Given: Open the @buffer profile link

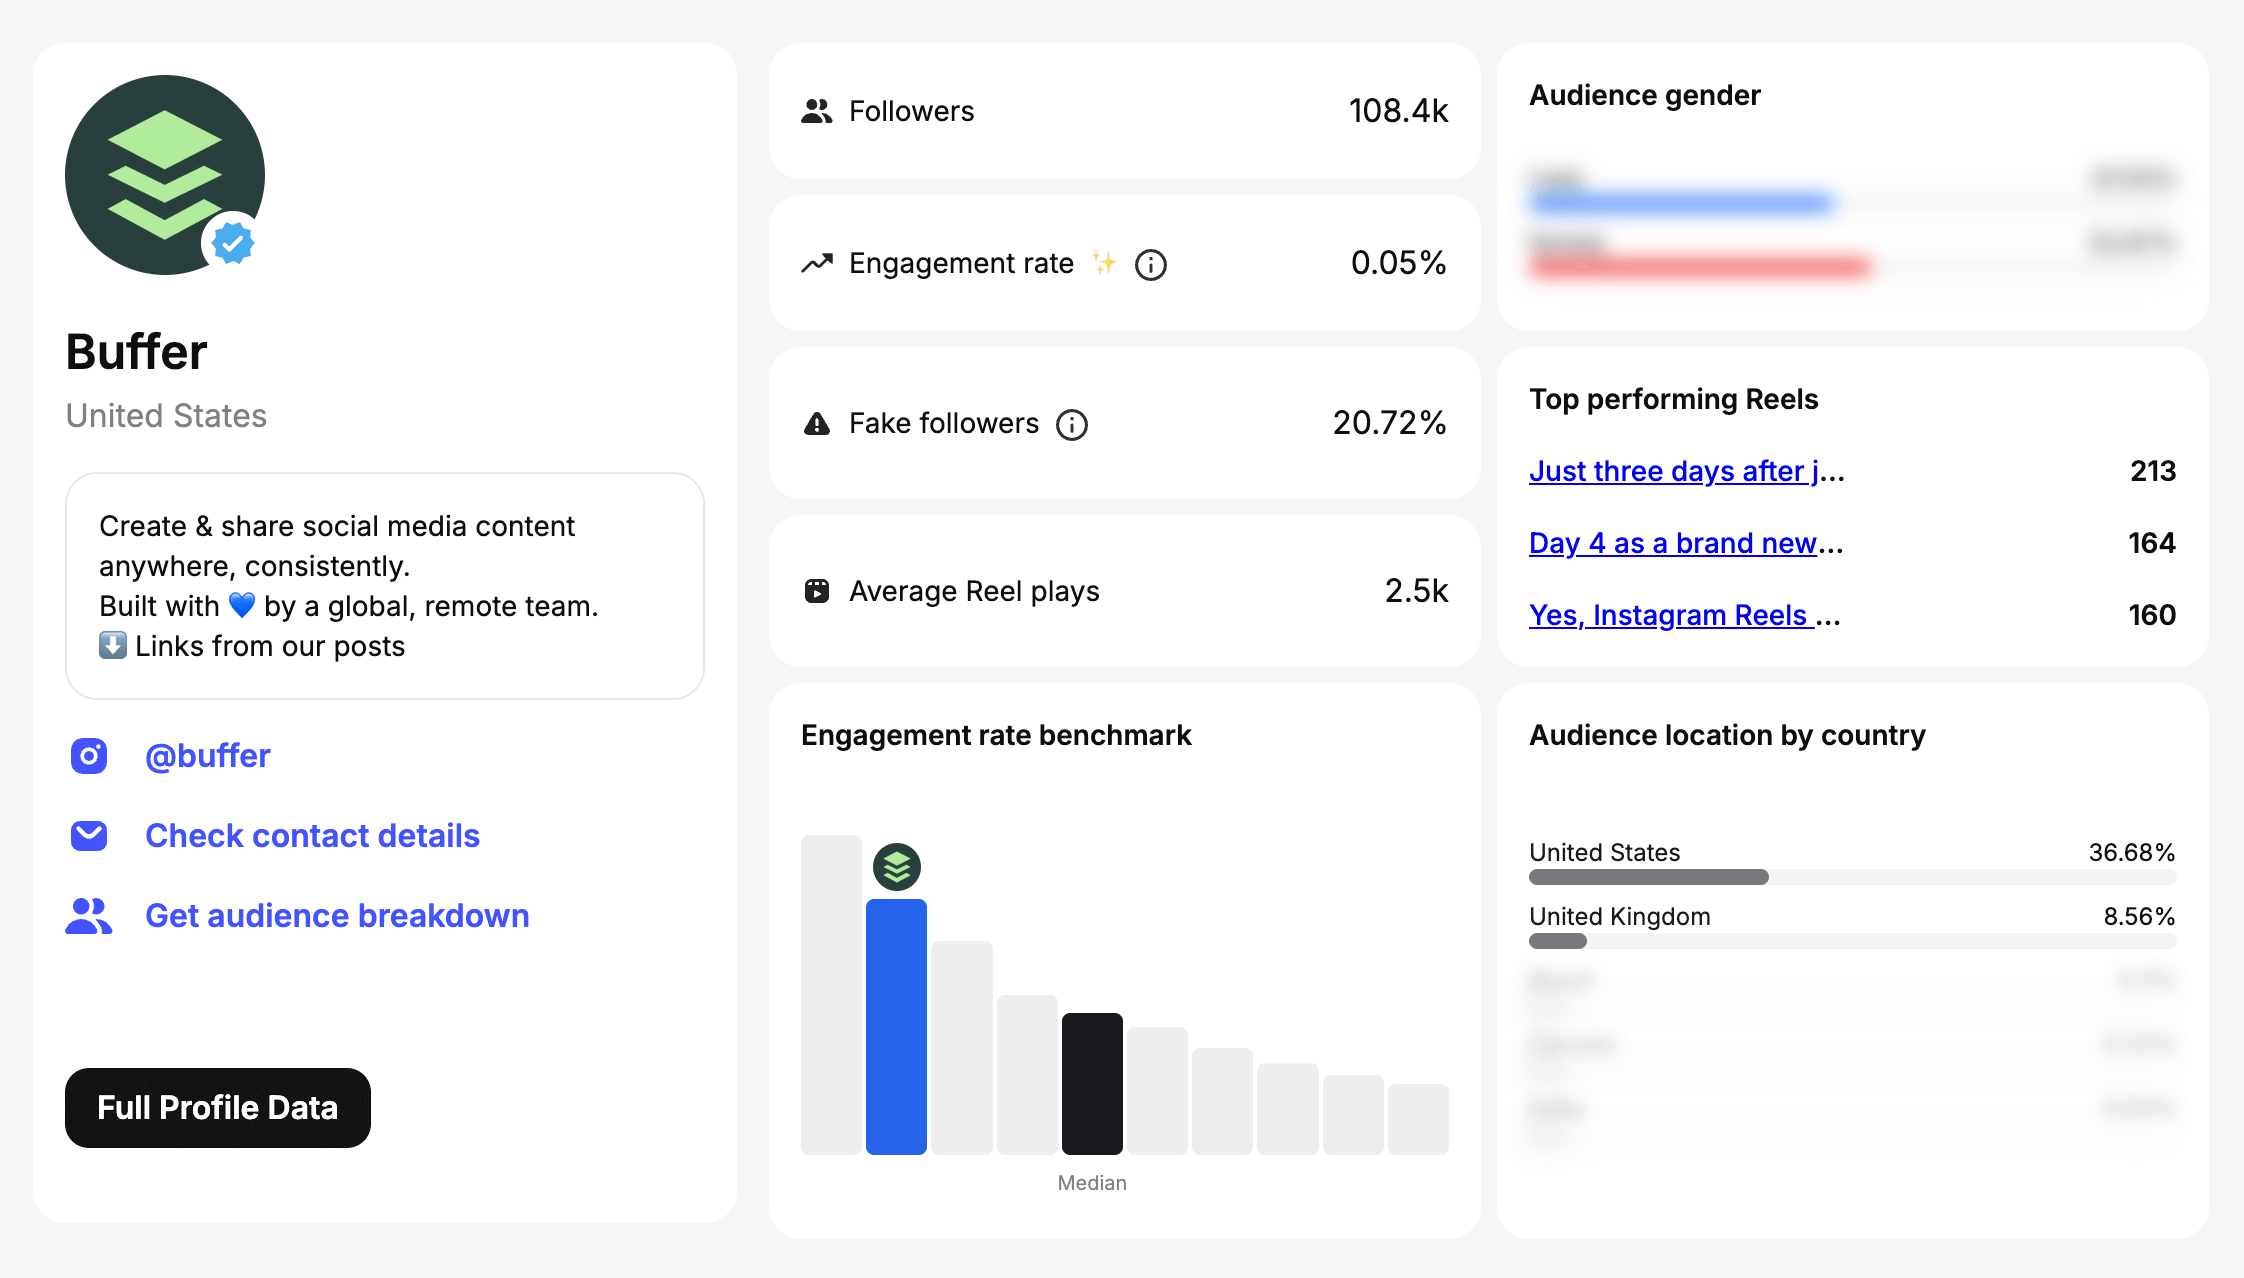Looking at the screenshot, I should (x=207, y=756).
